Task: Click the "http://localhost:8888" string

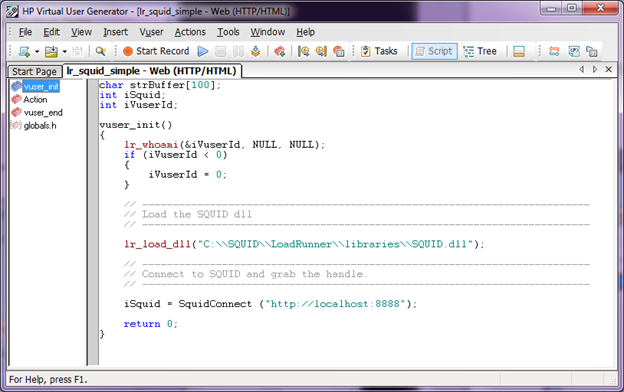Action: (335, 304)
